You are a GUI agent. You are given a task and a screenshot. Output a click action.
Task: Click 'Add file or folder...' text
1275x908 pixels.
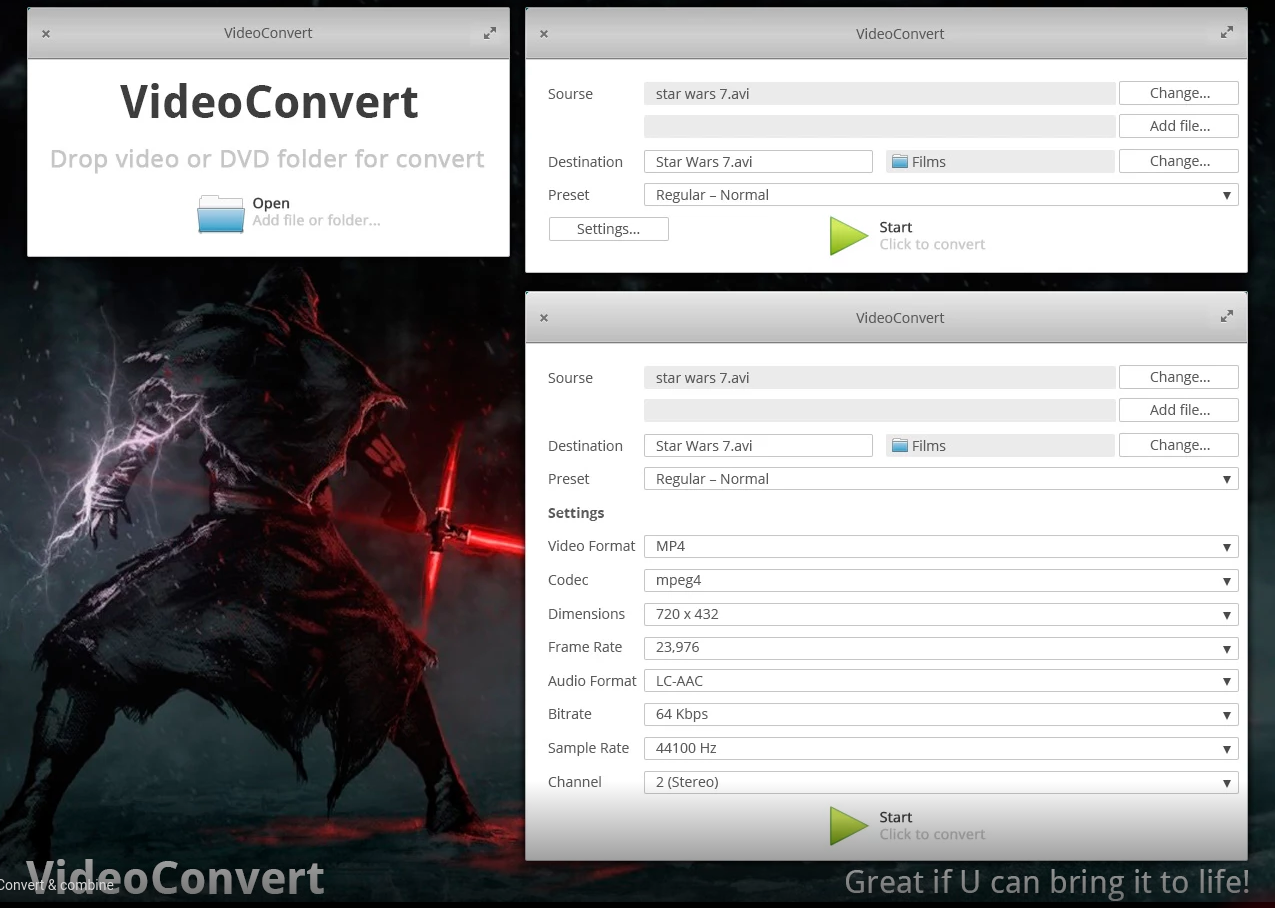click(x=316, y=220)
